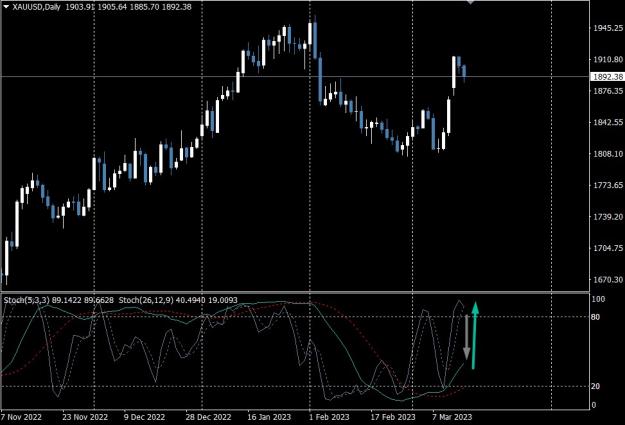Click the 20 level on stochastic scale
625x425 pixels.
click(x=596, y=386)
